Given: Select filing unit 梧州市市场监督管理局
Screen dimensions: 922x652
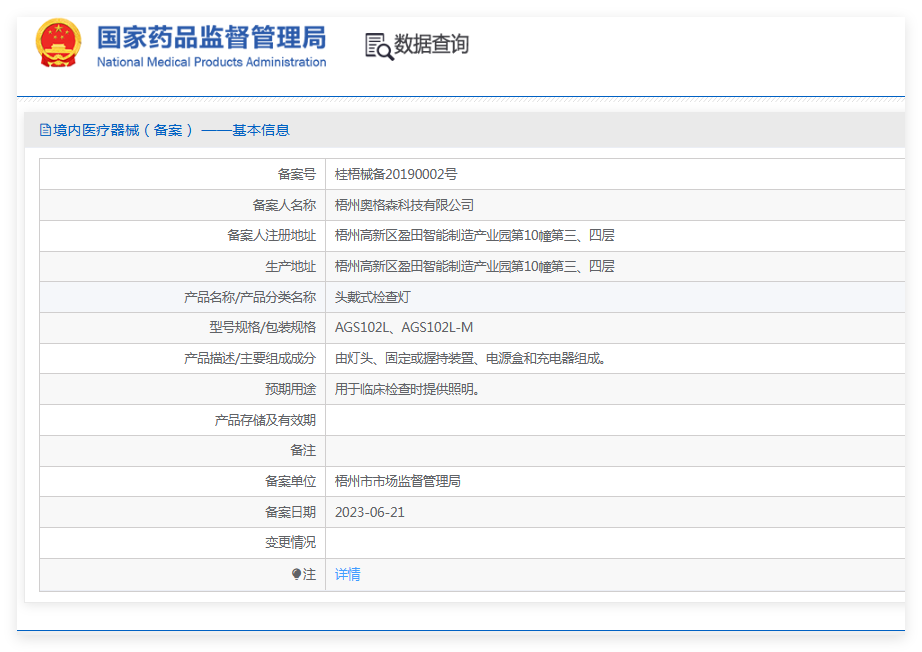Looking at the screenshot, I should pyautogui.click(x=397, y=481).
